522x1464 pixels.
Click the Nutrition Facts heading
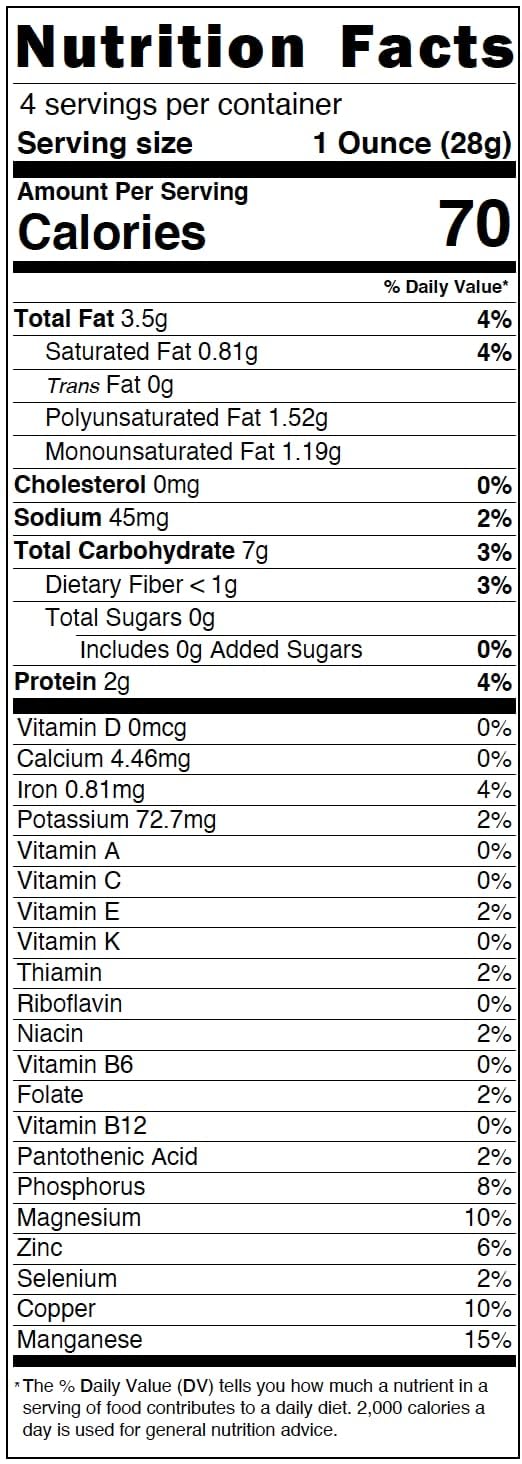point(265,48)
